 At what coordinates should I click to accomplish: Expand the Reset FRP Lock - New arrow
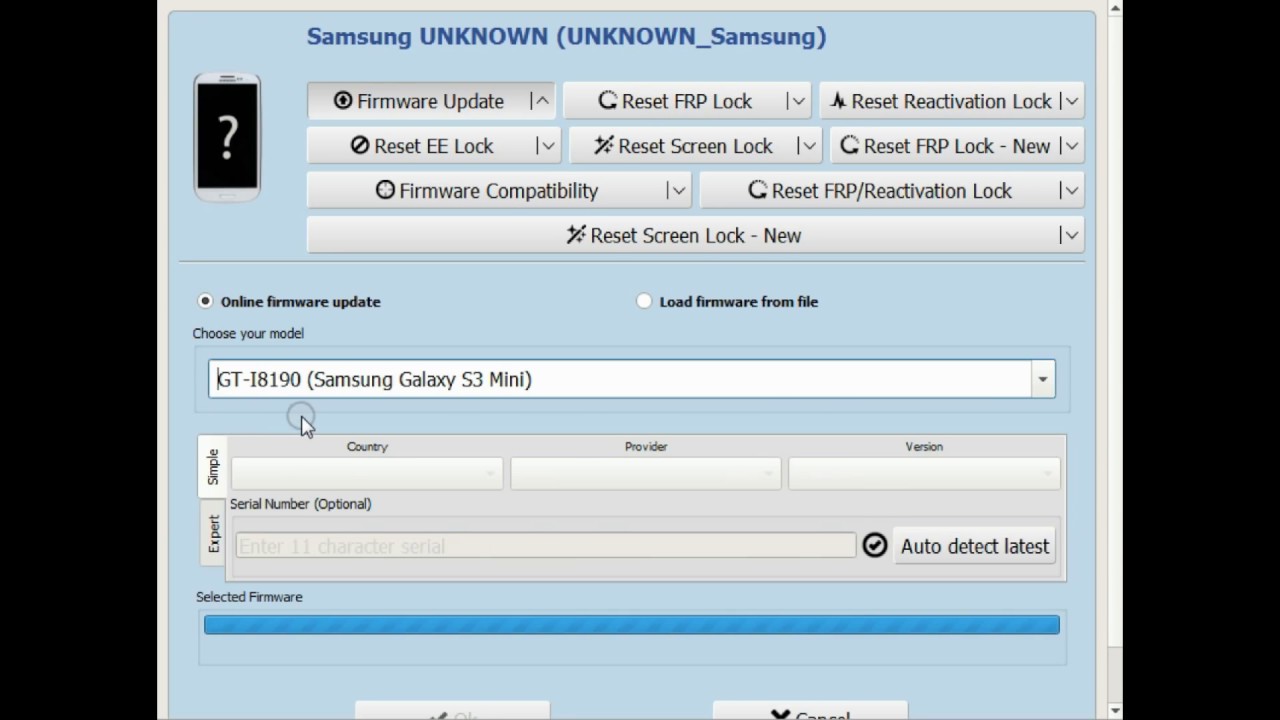[1071, 146]
